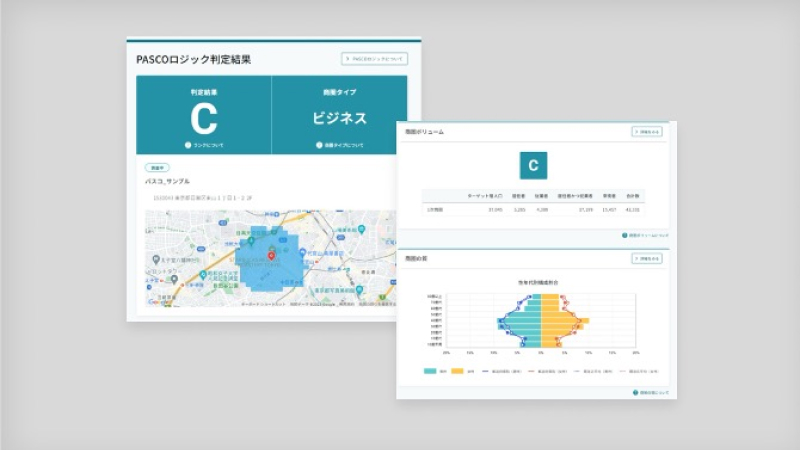This screenshot has height=450, width=800.
Task: Click the C rank badge in 商圏ボリューム
Action: (x=533, y=165)
